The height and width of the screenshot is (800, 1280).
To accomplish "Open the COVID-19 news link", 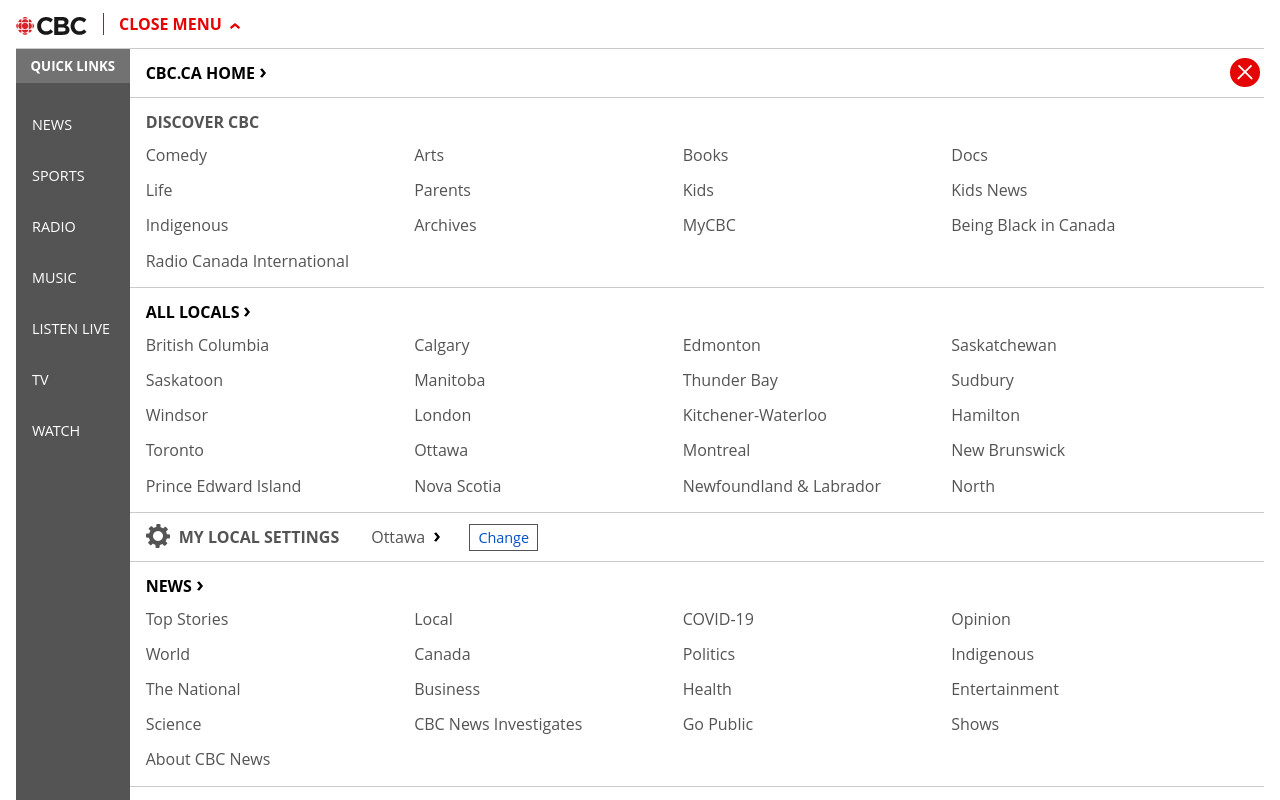I will 718,619.
